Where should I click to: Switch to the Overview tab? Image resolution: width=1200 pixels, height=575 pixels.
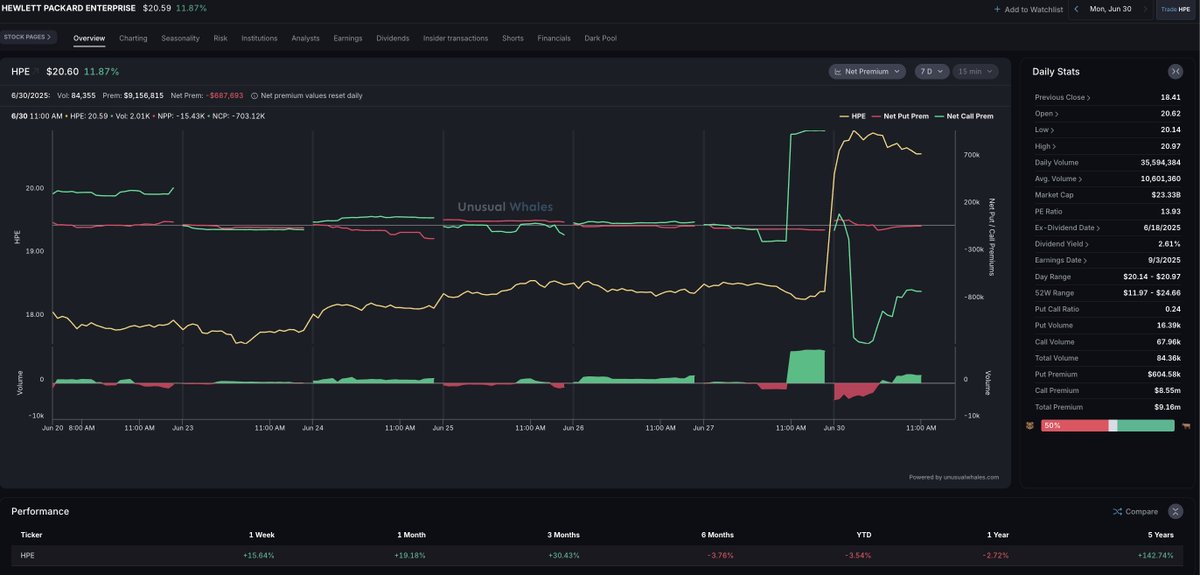tap(89, 38)
